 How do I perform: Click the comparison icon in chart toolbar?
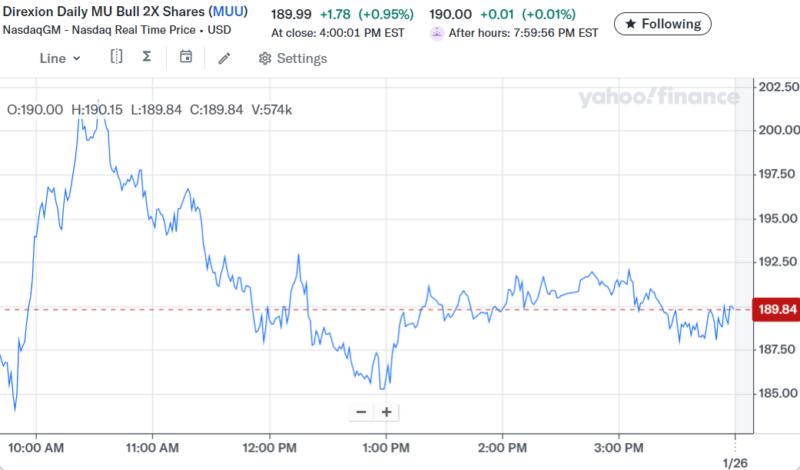(x=117, y=58)
